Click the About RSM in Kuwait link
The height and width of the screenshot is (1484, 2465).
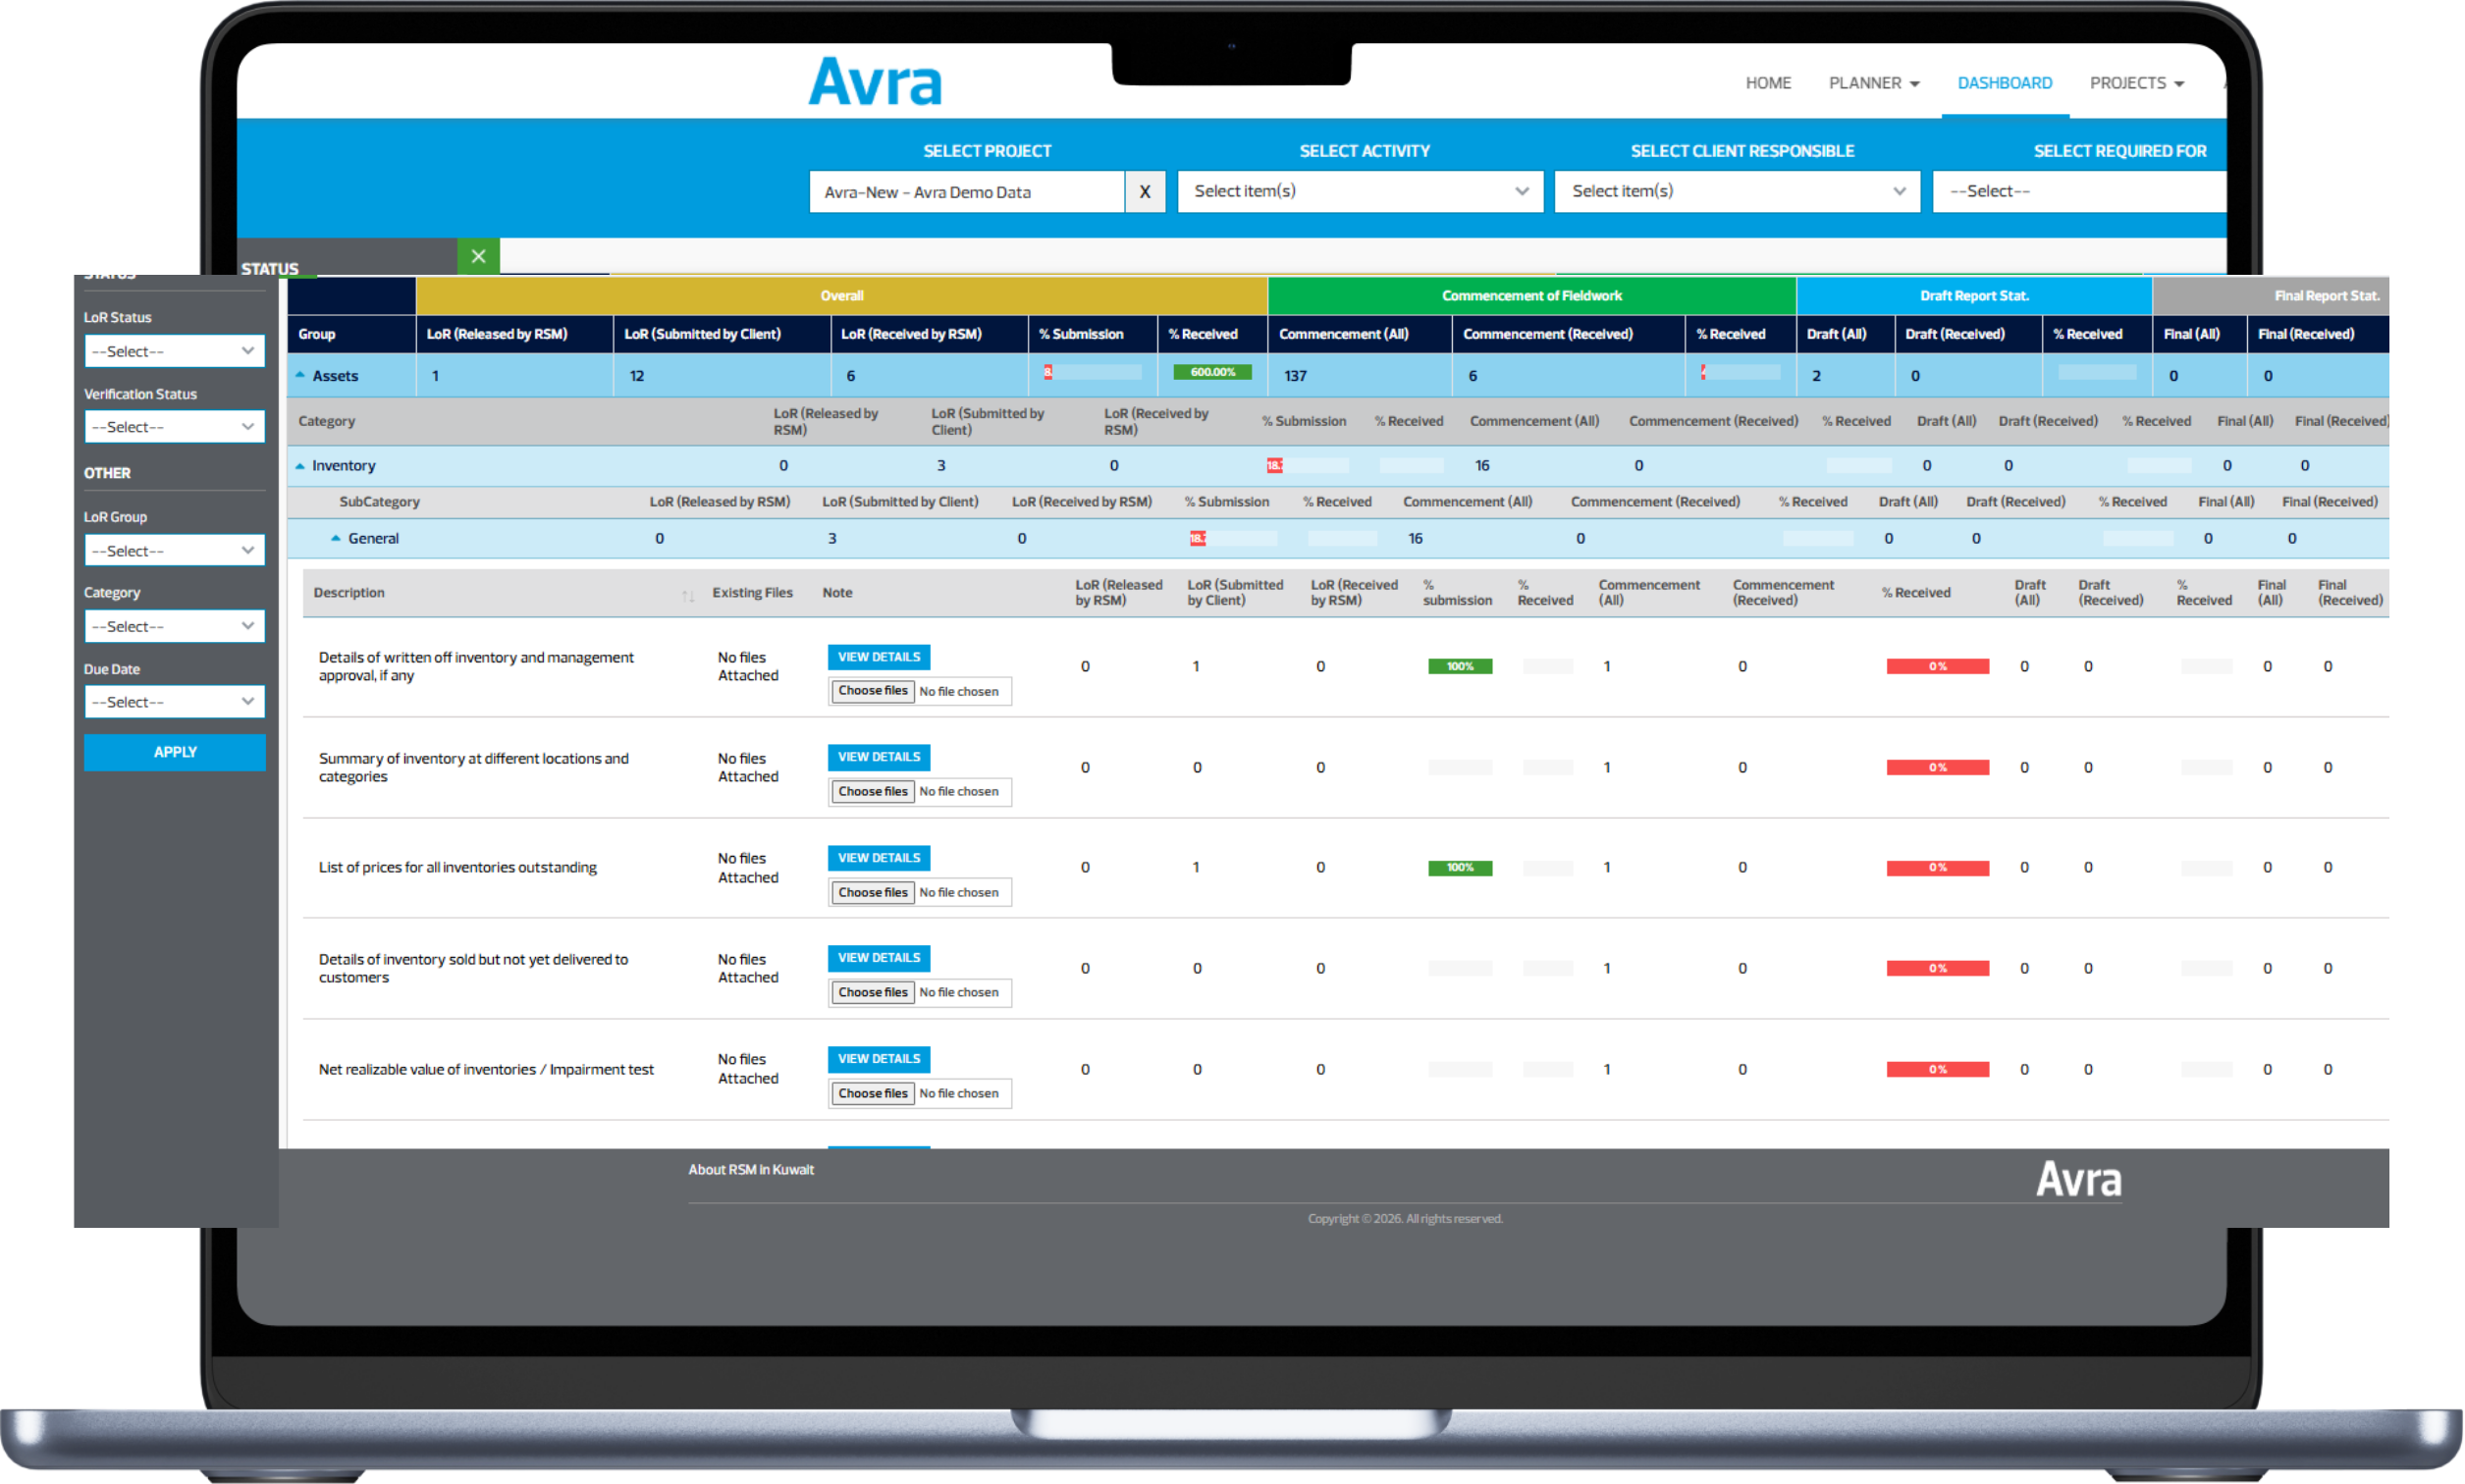pyautogui.click(x=751, y=1170)
